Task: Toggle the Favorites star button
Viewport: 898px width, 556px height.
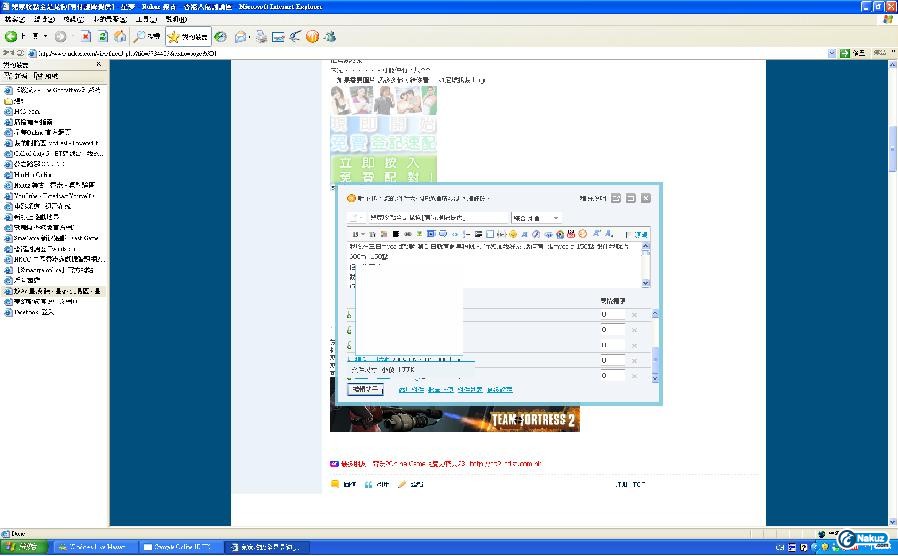Action: (x=187, y=36)
